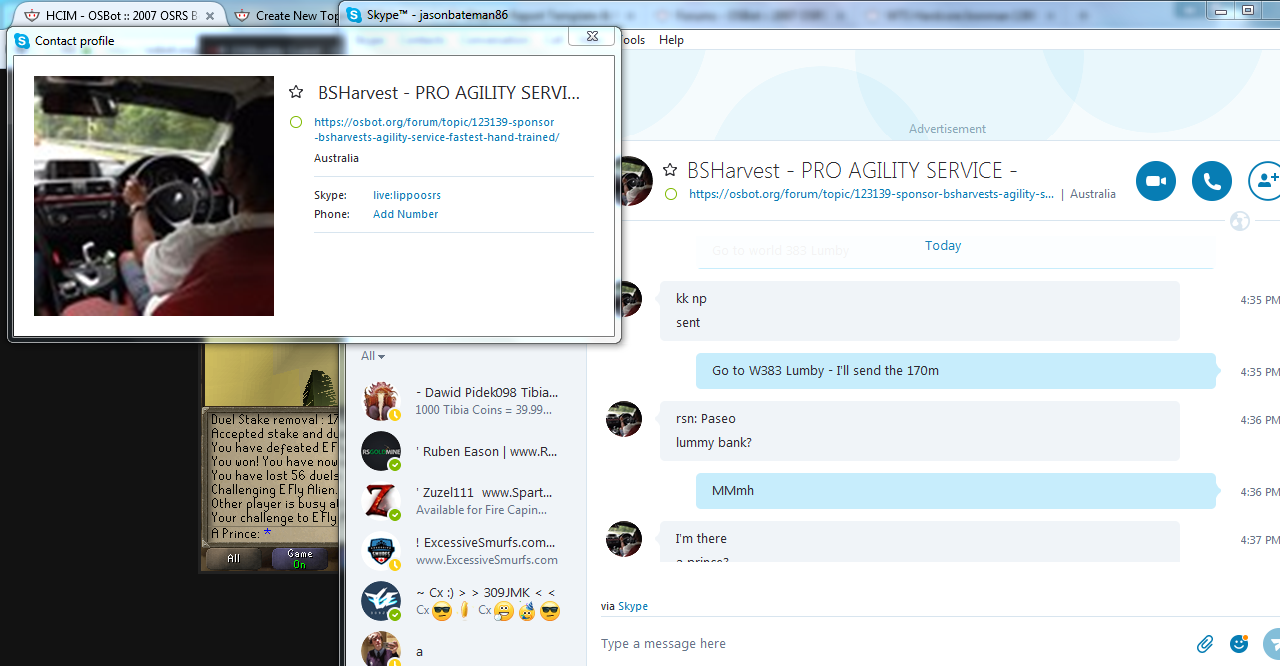Start a voice call with BSHarvest

point(1212,181)
